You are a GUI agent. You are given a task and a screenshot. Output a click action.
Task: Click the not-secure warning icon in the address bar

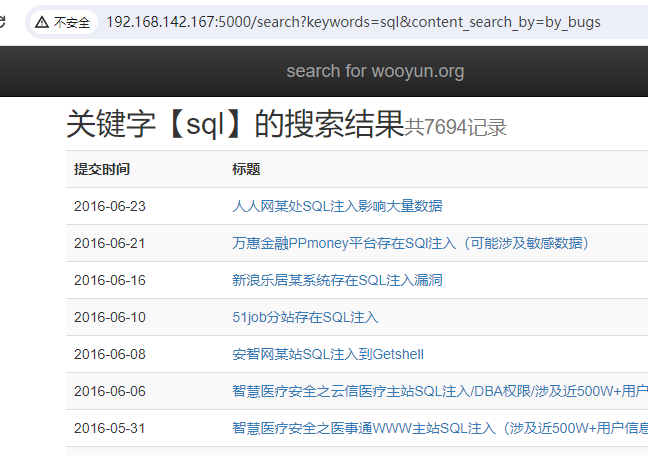coord(42,22)
